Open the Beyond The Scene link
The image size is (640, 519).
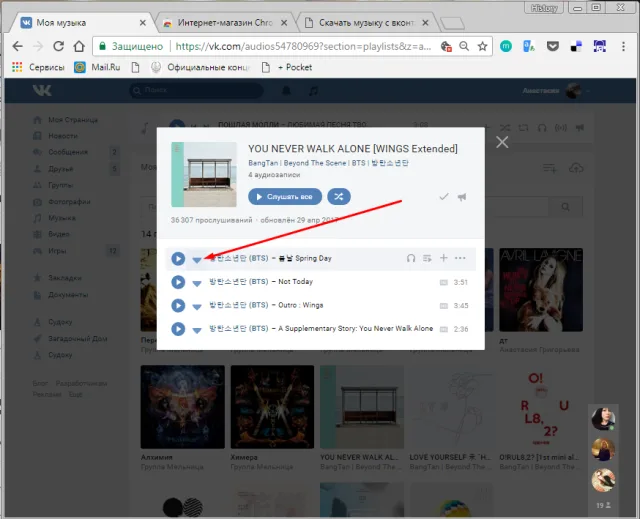(x=315, y=163)
